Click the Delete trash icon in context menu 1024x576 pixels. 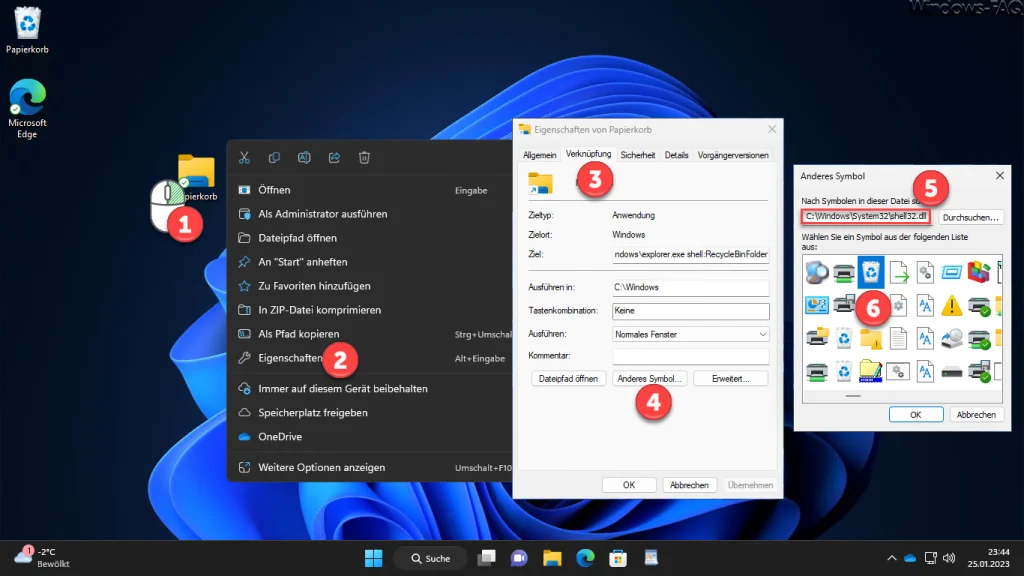pyautogui.click(x=364, y=157)
